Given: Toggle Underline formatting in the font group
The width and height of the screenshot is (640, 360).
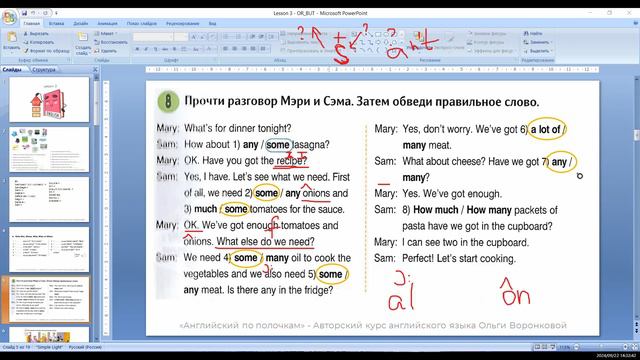Looking at the screenshot, I should 155,49.
